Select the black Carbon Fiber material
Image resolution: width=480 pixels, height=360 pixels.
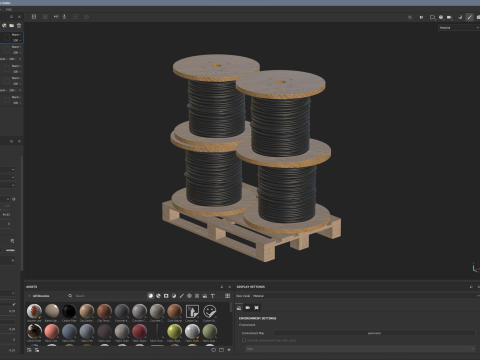(x=69, y=311)
